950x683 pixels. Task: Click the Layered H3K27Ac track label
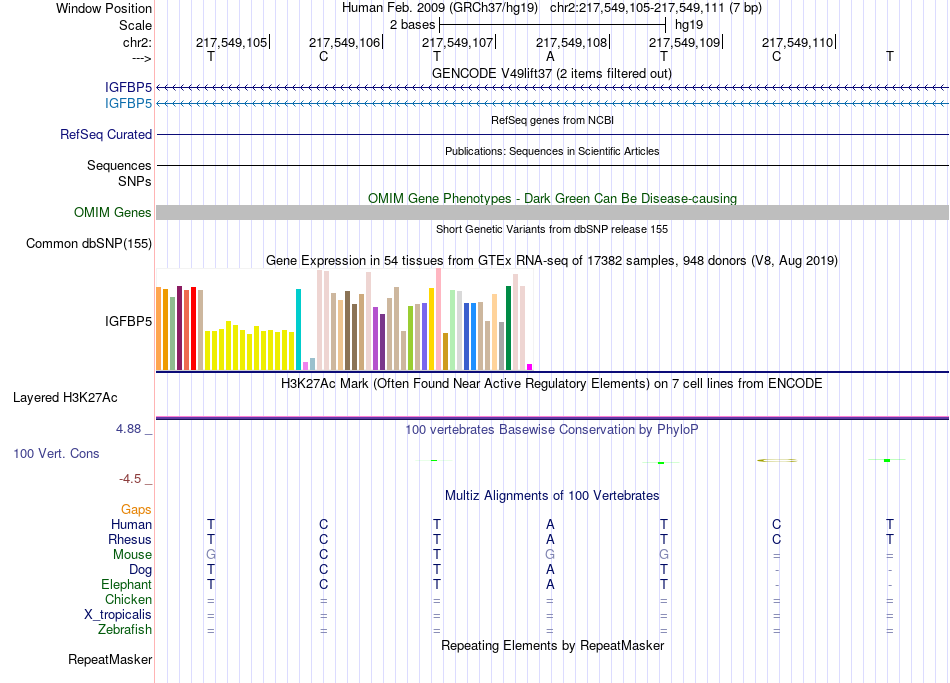pyautogui.click(x=65, y=398)
